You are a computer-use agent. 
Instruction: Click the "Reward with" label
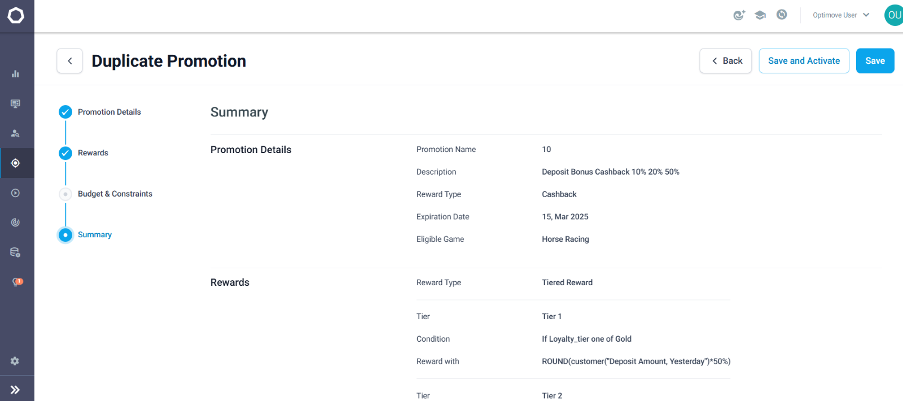(x=438, y=362)
